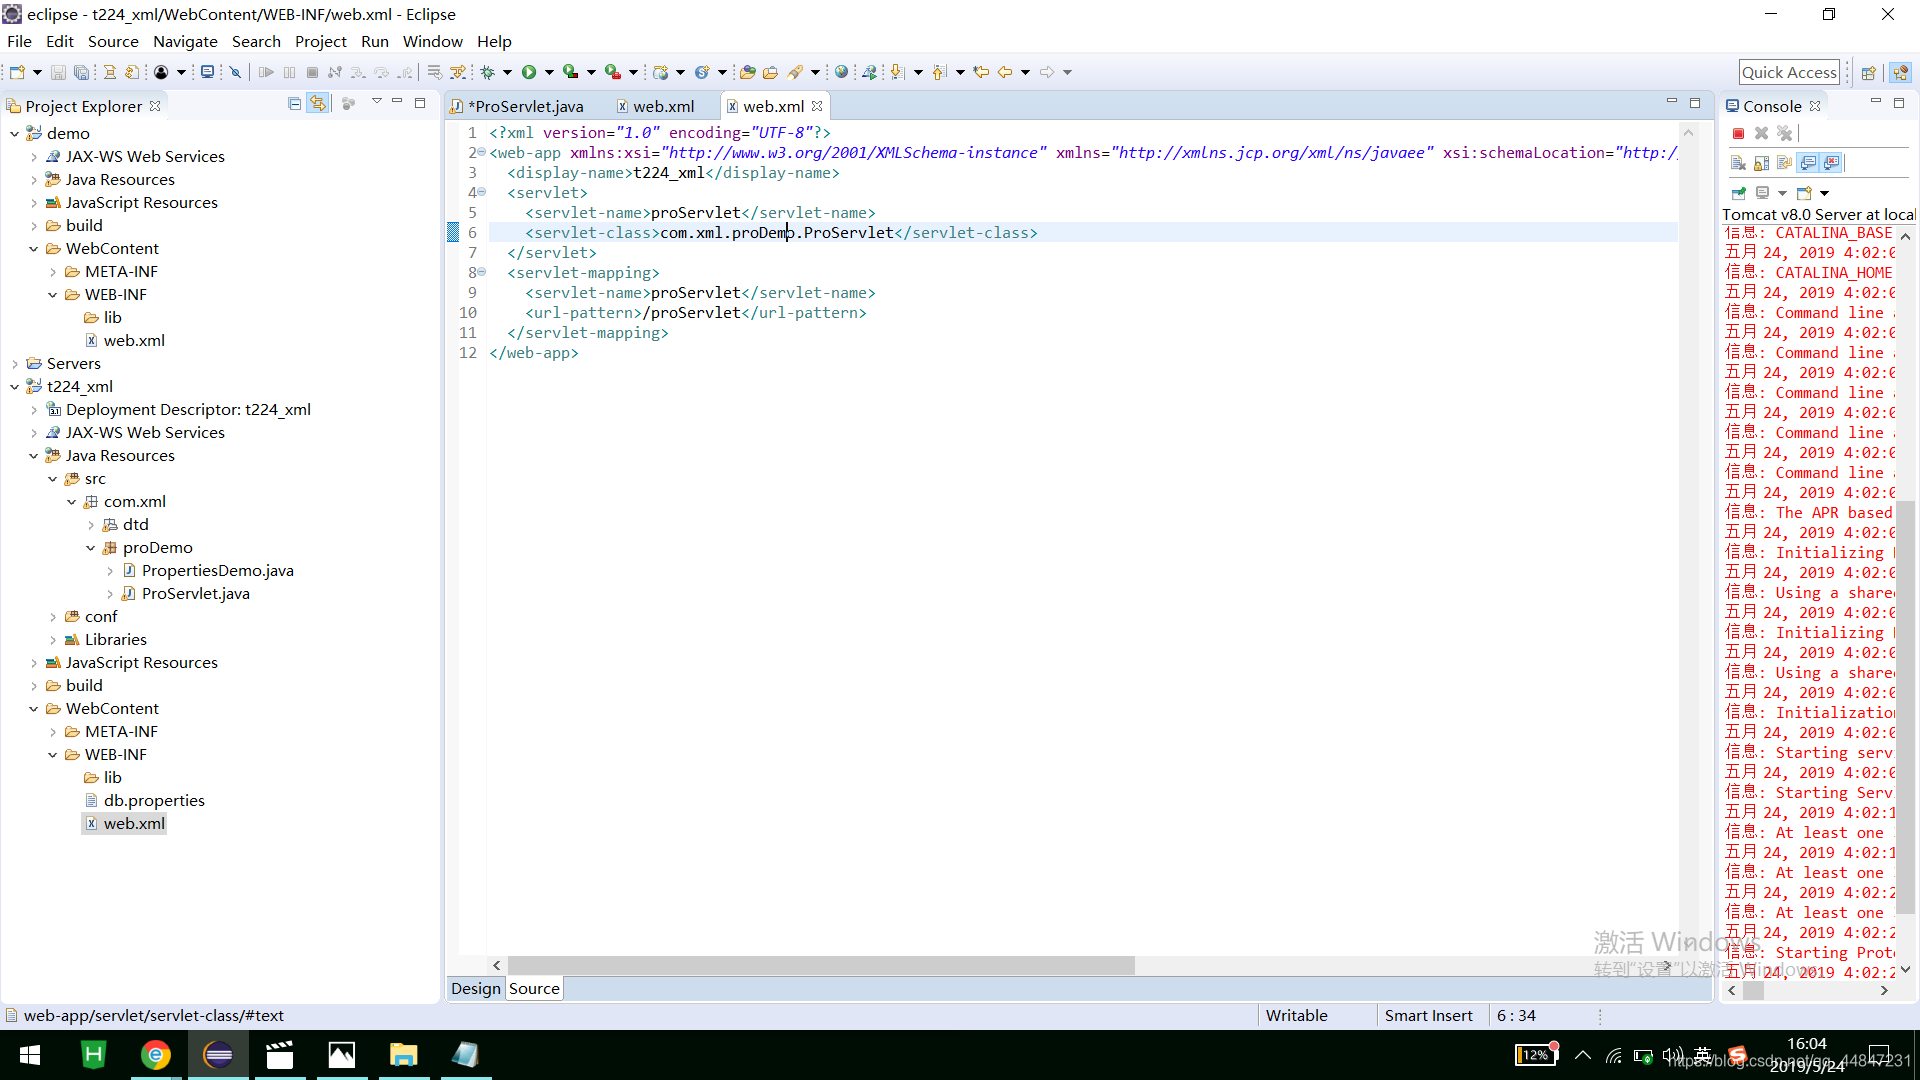1920x1080 pixels.
Task: Click the Windows Start button
Action: point(30,1055)
